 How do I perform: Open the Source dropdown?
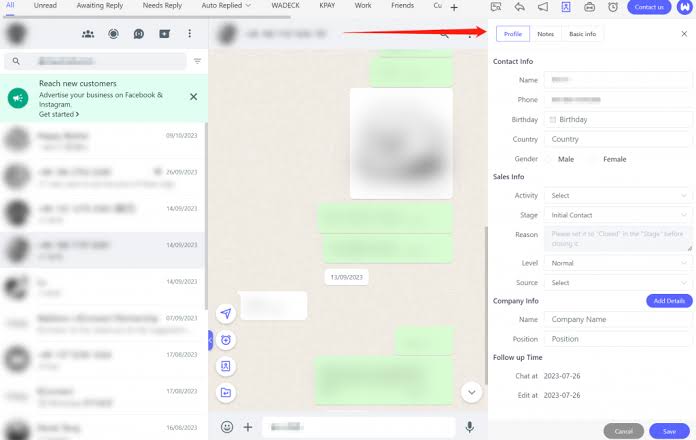pyautogui.click(x=618, y=282)
